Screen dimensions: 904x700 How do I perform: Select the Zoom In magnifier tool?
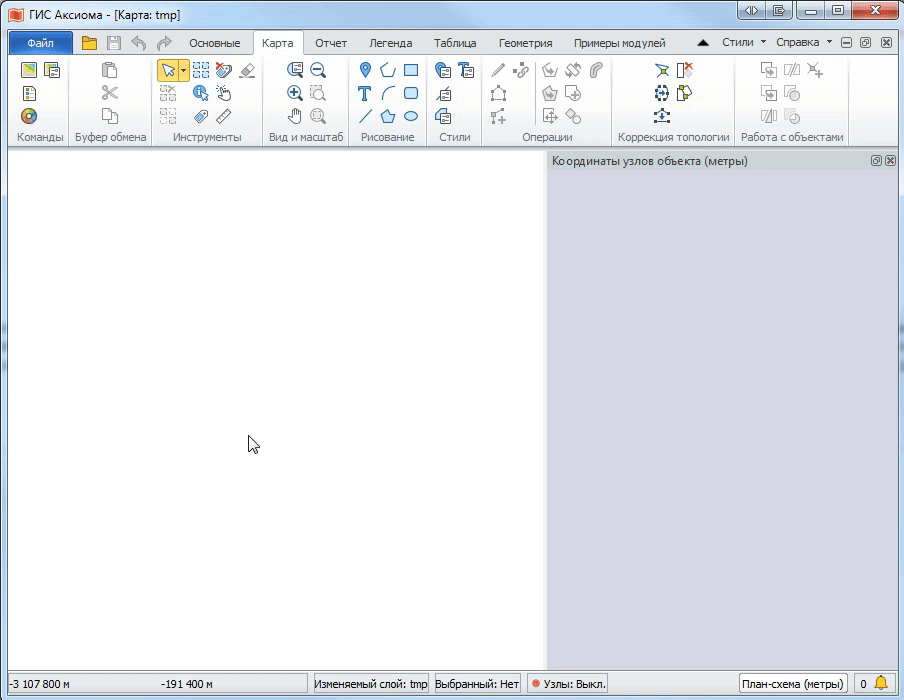coord(295,93)
